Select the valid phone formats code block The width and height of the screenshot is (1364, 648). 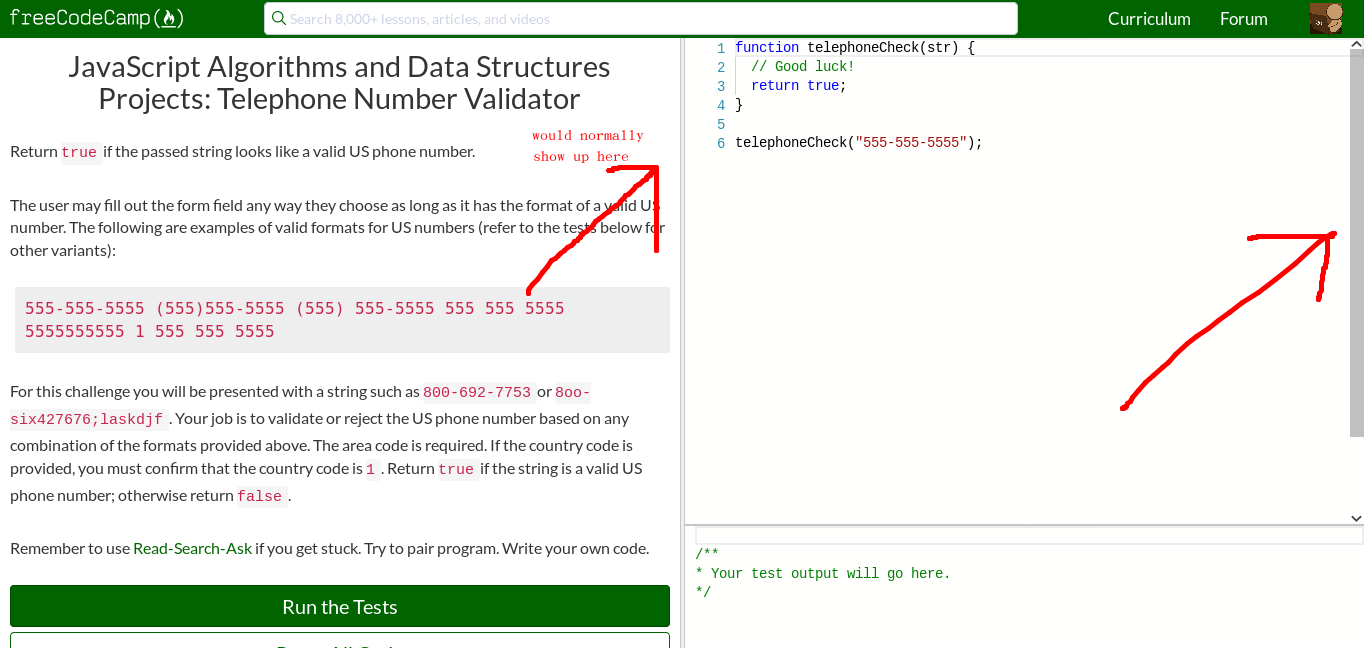(x=340, y=320)
